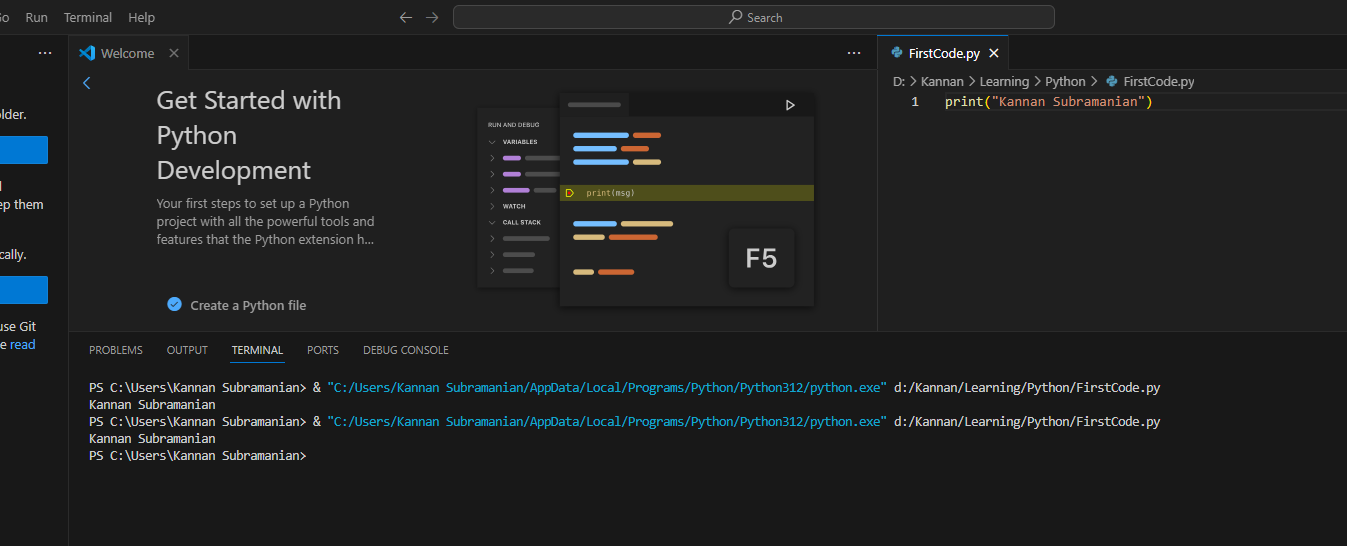This screenshot has width=1347, height=546.
Task: Go back using the walkthrough chevron arrow
Action: [x=87, y=83]
